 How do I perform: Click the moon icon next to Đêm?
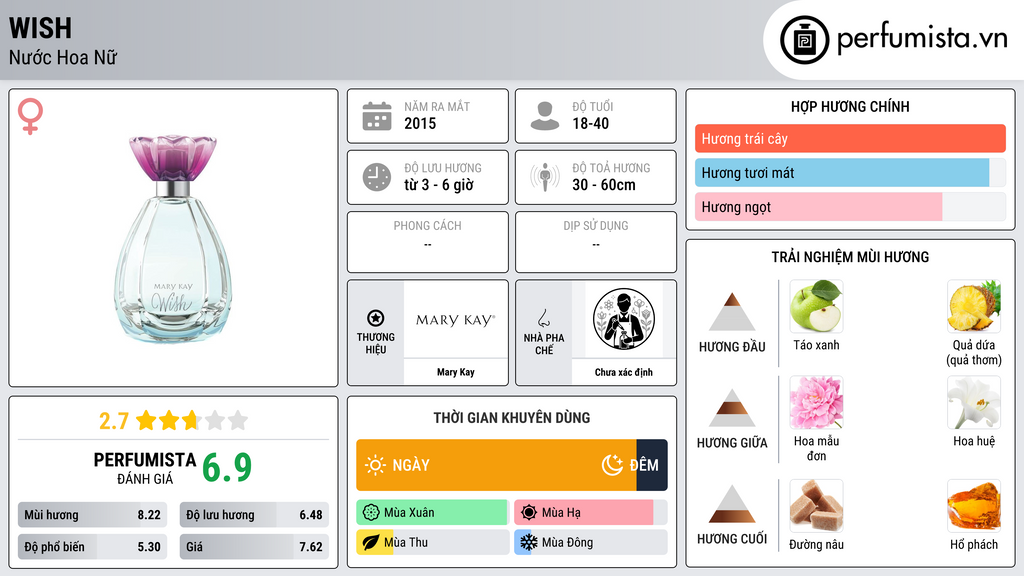pyautogui.click(x=612, y=465)
